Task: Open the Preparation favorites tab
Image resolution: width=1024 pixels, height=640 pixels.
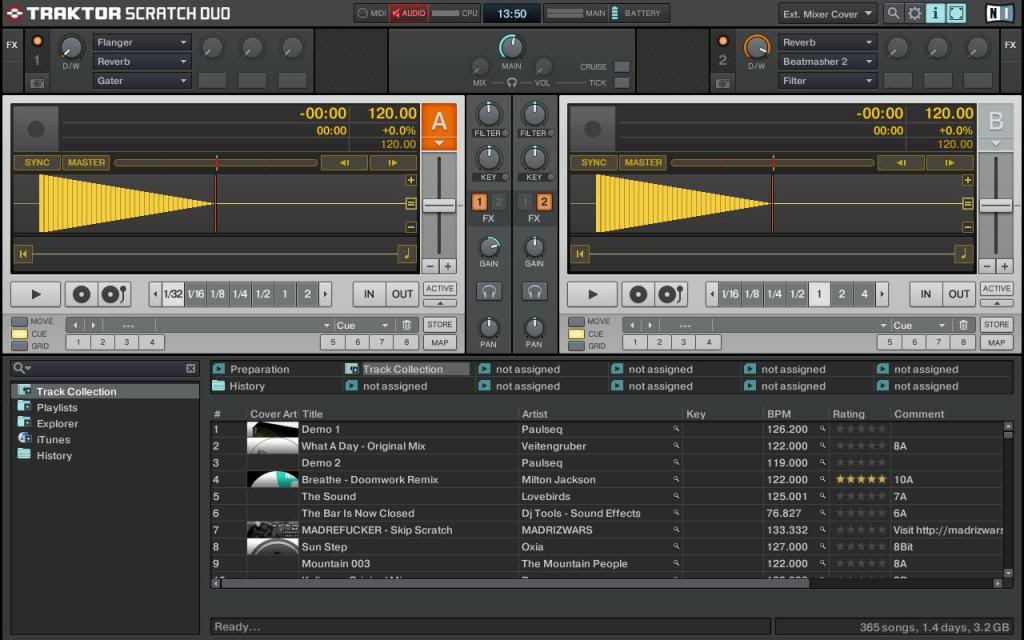Action: [259, 369]
